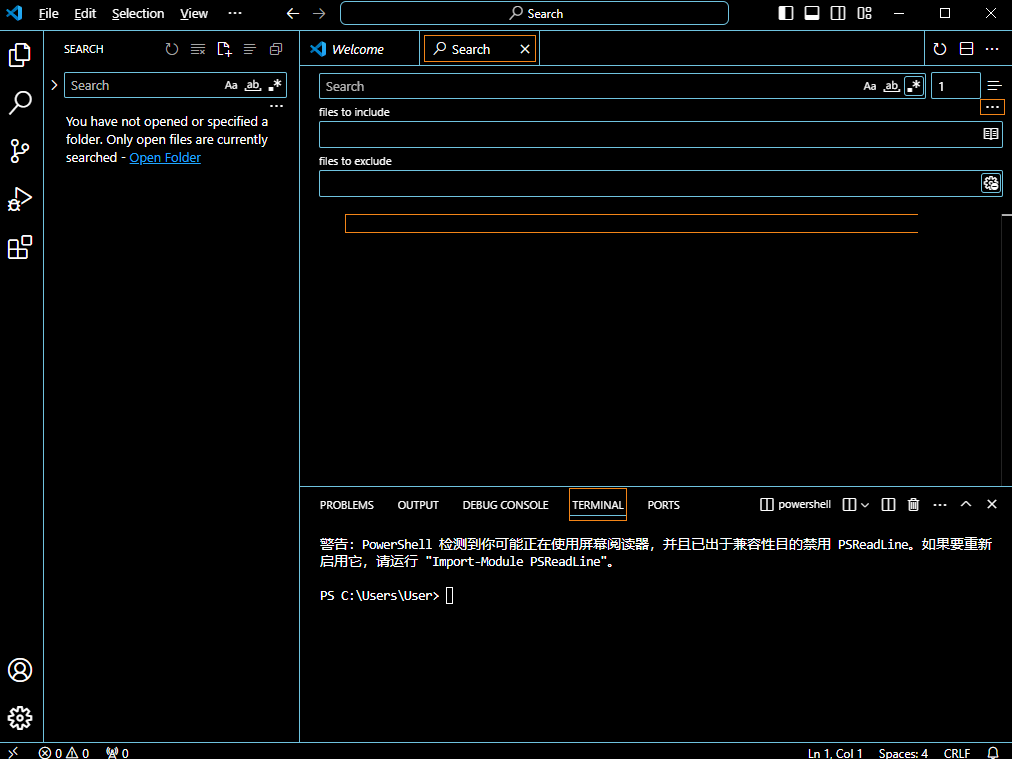The width and height of the screenshot is (1012, 759).
Task: Toggle regex option in search editor
Action: coord(913,86)
